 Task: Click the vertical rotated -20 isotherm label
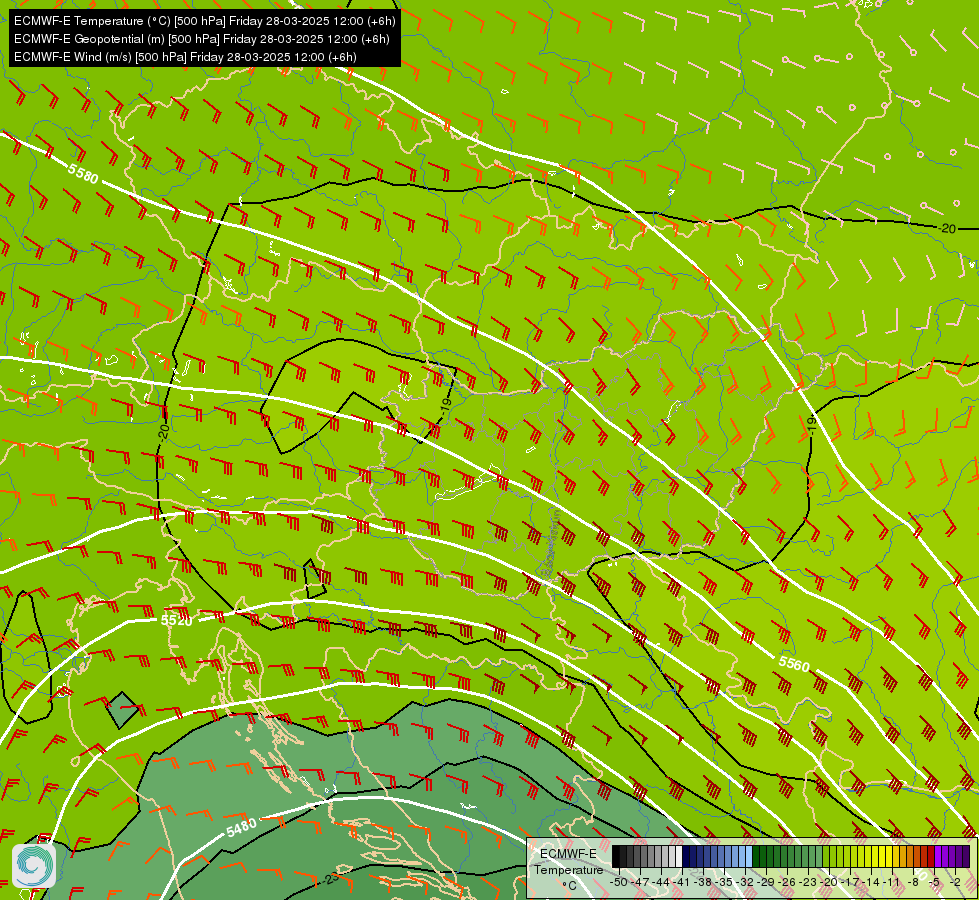(x=164, y=432)
